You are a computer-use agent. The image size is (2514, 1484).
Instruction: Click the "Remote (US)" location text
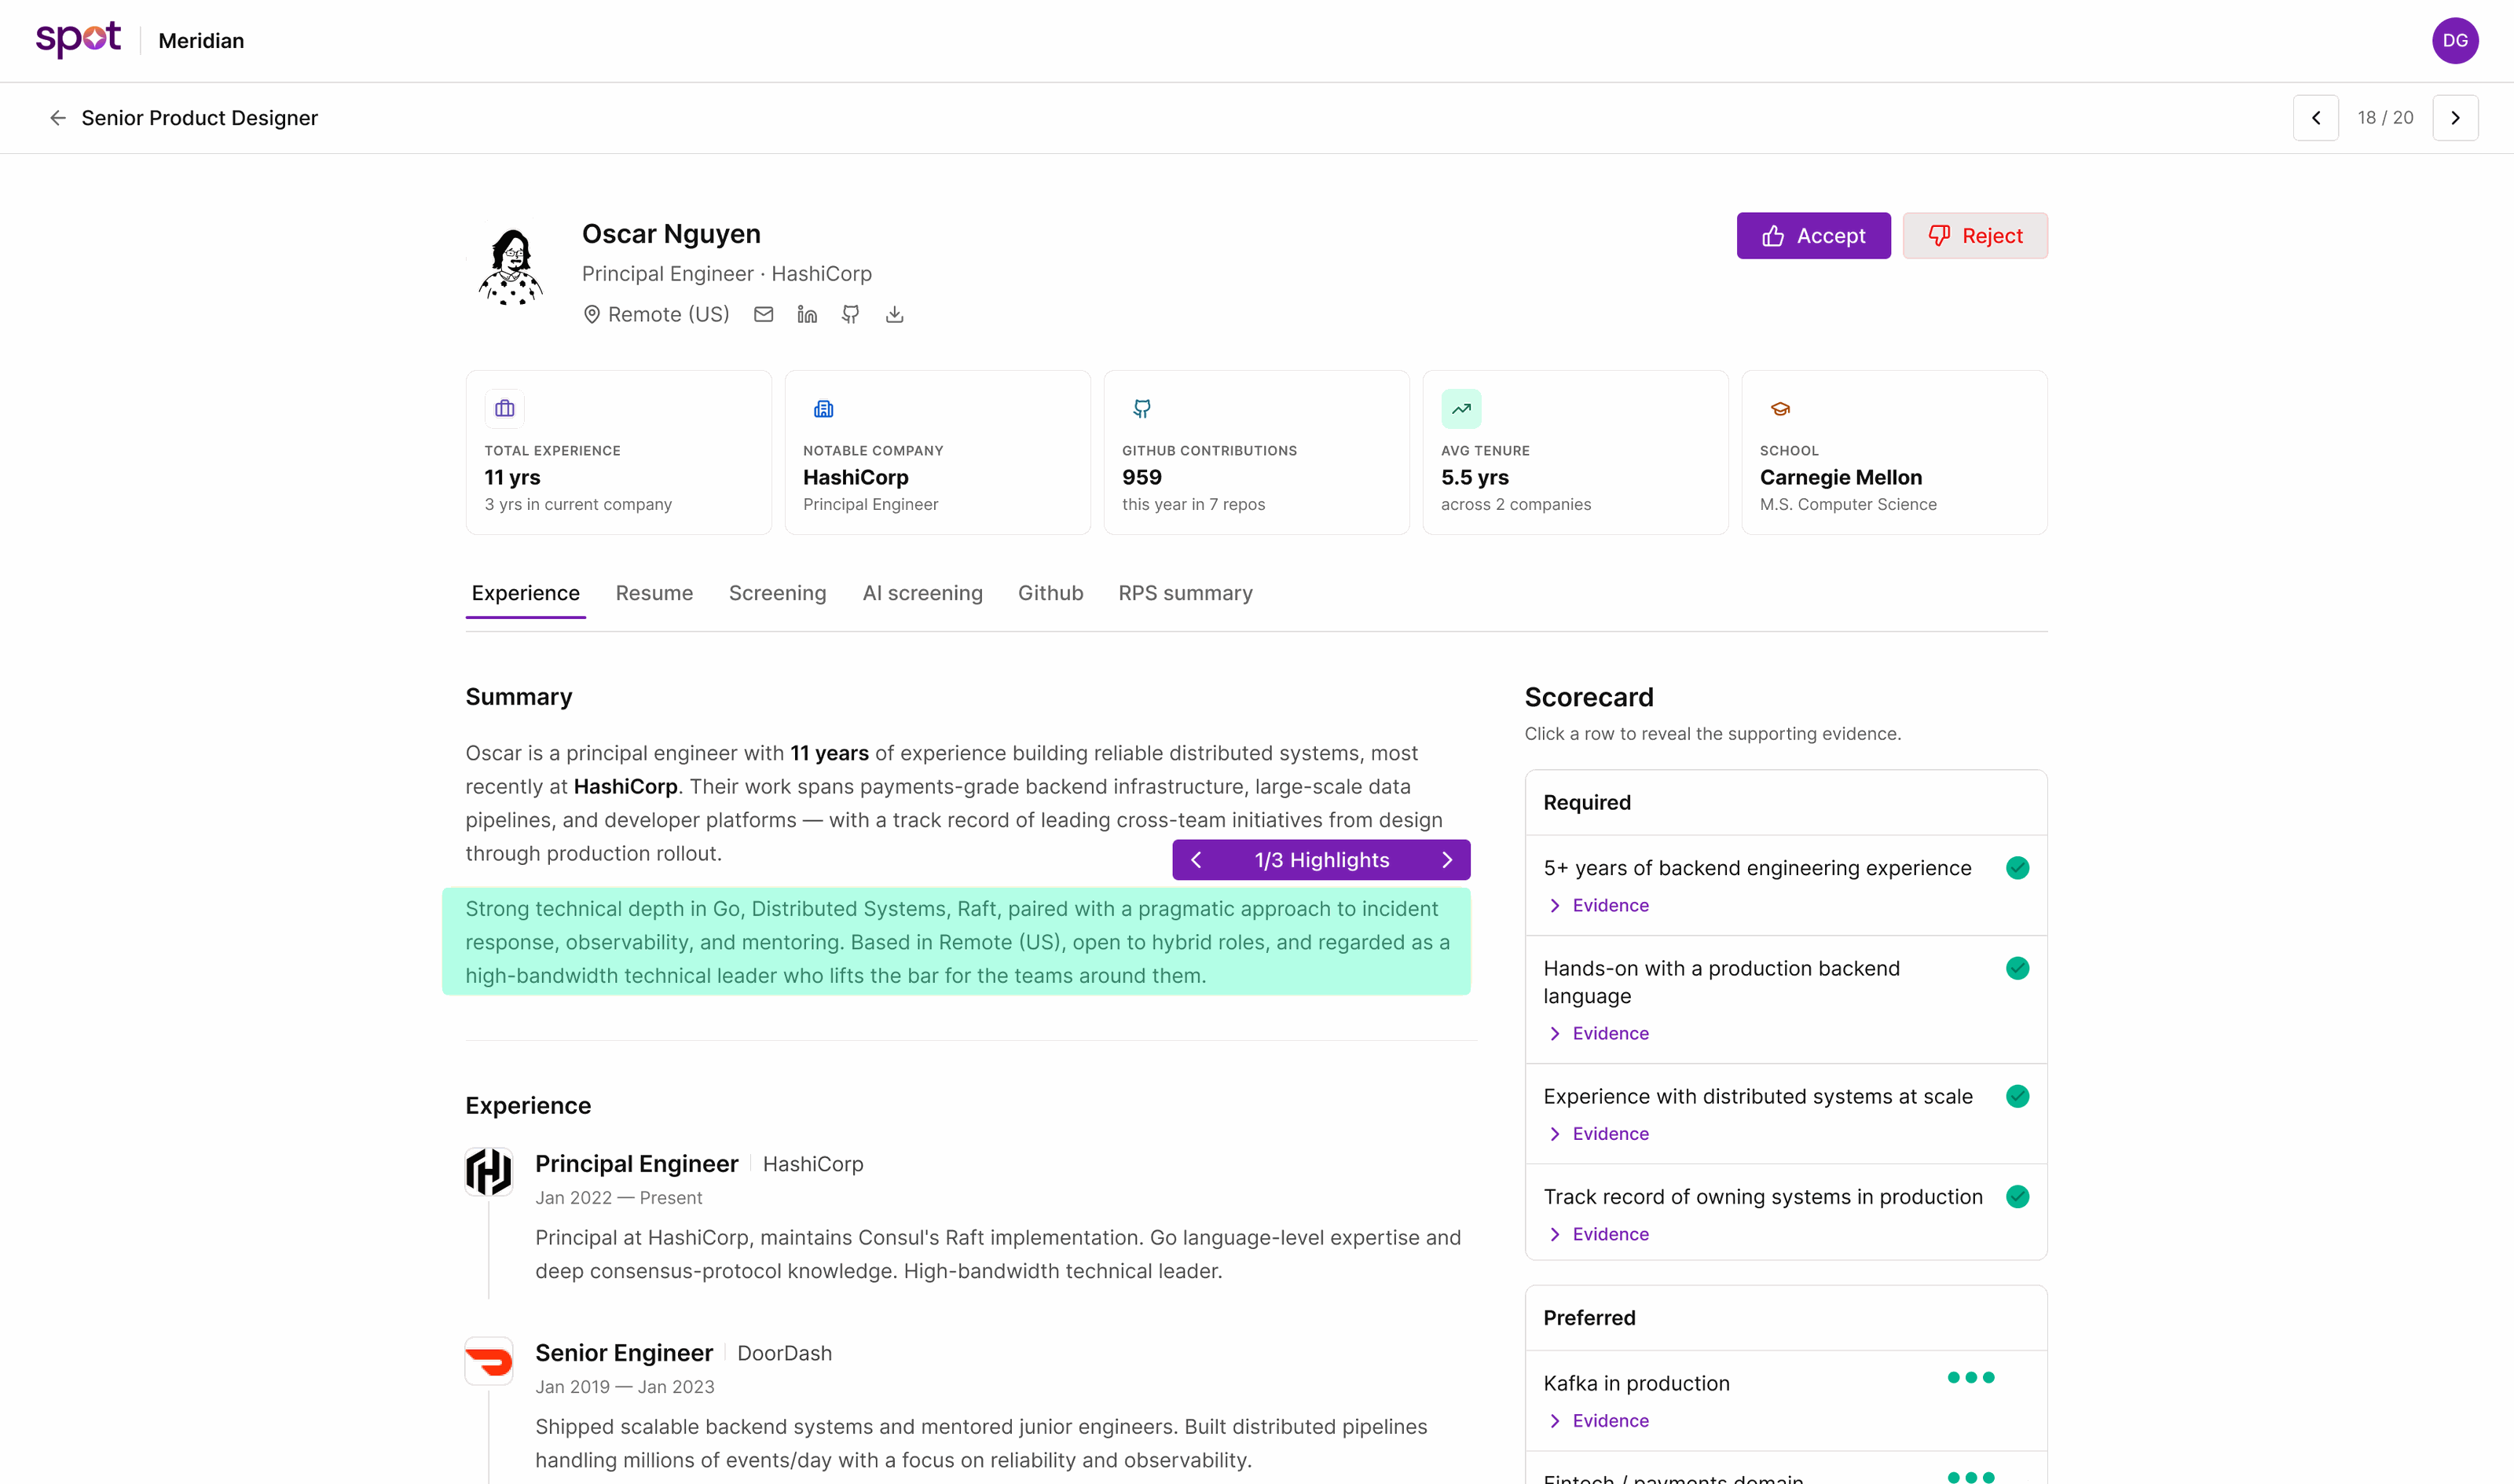[668, 314]
